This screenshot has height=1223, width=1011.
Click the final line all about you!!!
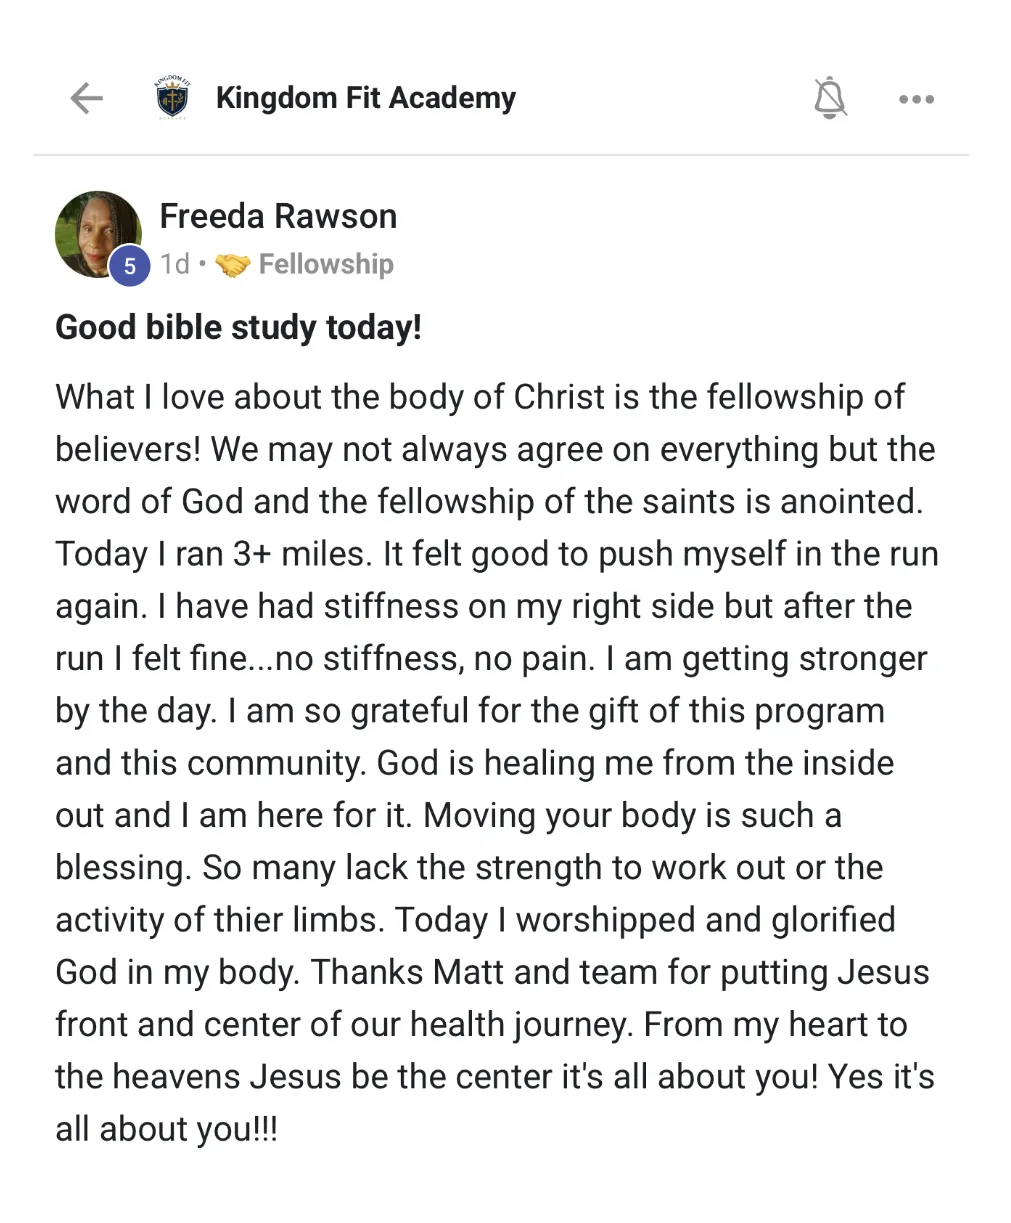166,1129
